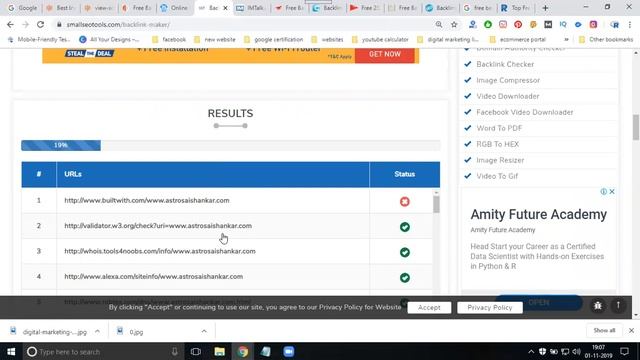640x360 pixels.
Task: Click the red Pinterest extension icon
Action: [518, 24]
